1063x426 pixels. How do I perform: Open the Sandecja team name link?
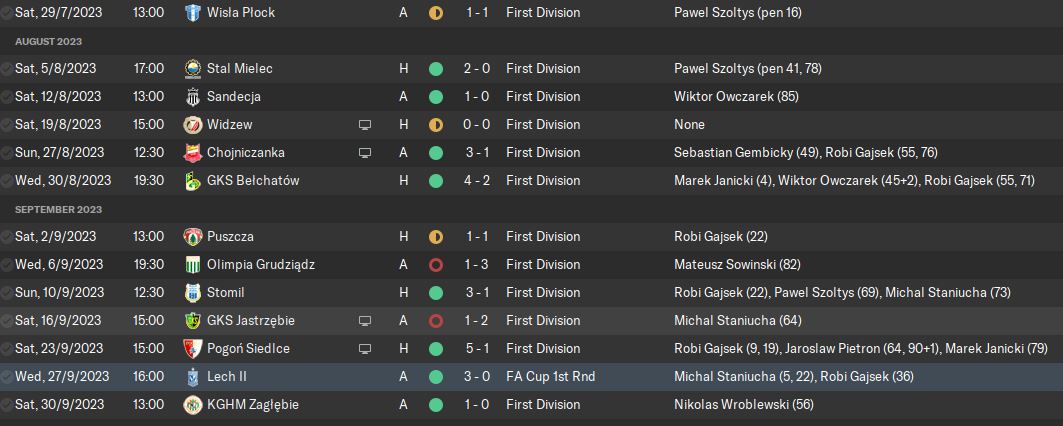234,97
